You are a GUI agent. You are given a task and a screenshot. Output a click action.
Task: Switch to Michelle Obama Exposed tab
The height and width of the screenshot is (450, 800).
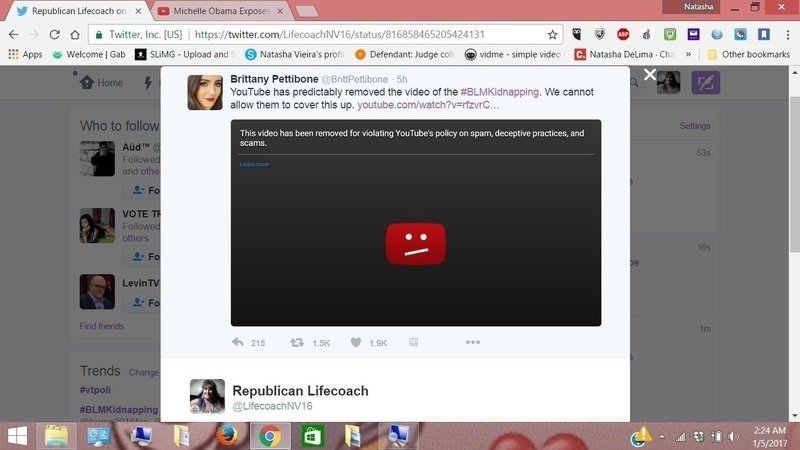[220, 11]
